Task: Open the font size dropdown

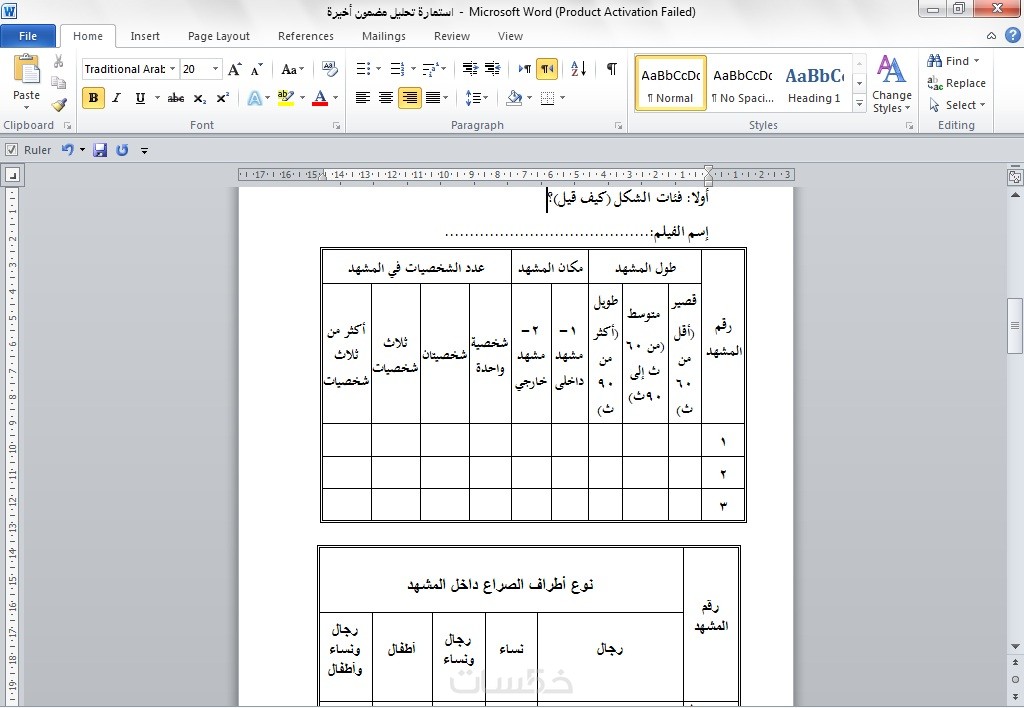Action: click(x=215, y=69)
